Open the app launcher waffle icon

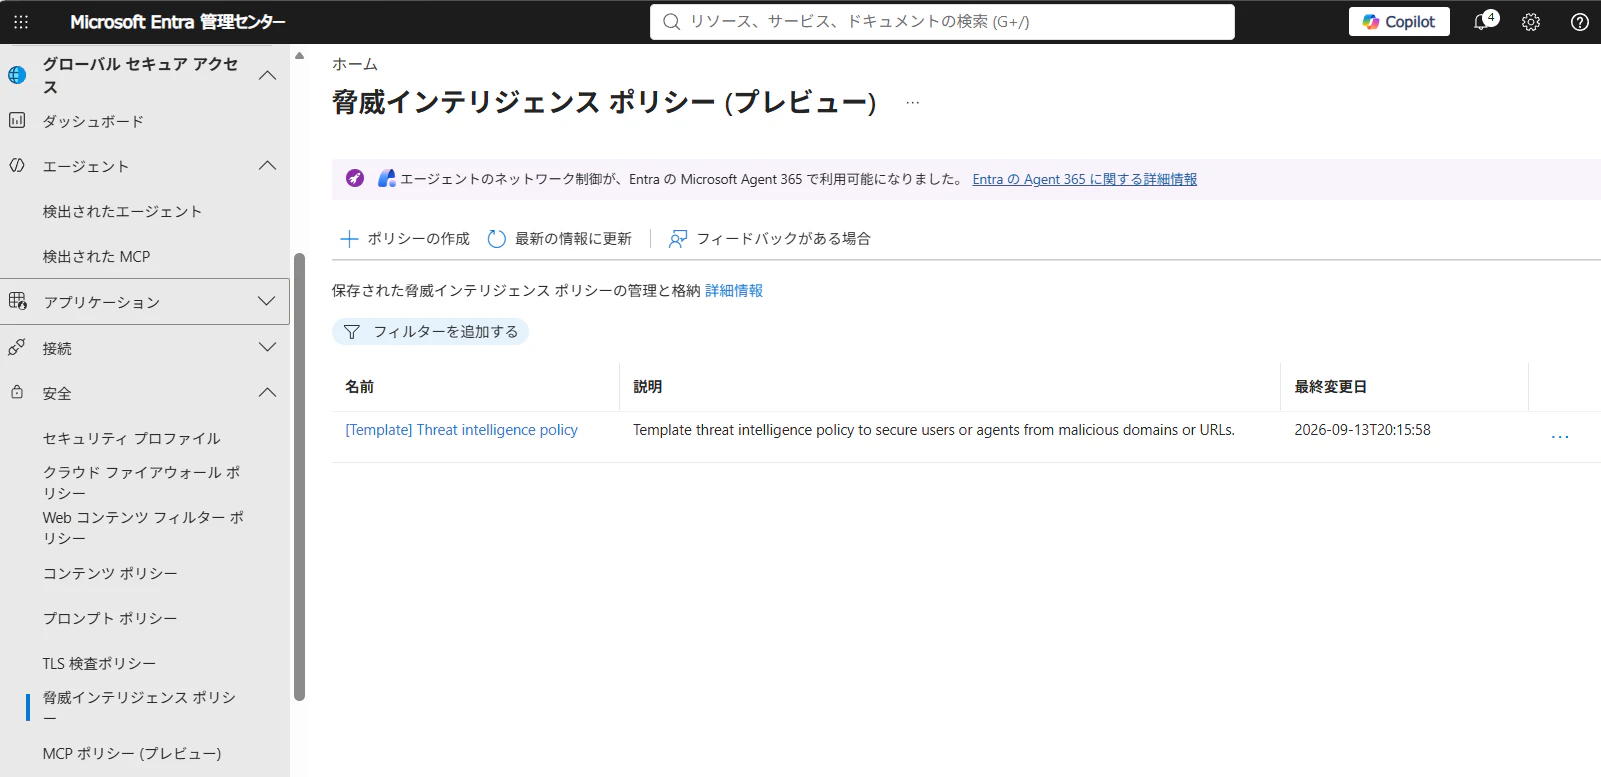click(21, 22)
